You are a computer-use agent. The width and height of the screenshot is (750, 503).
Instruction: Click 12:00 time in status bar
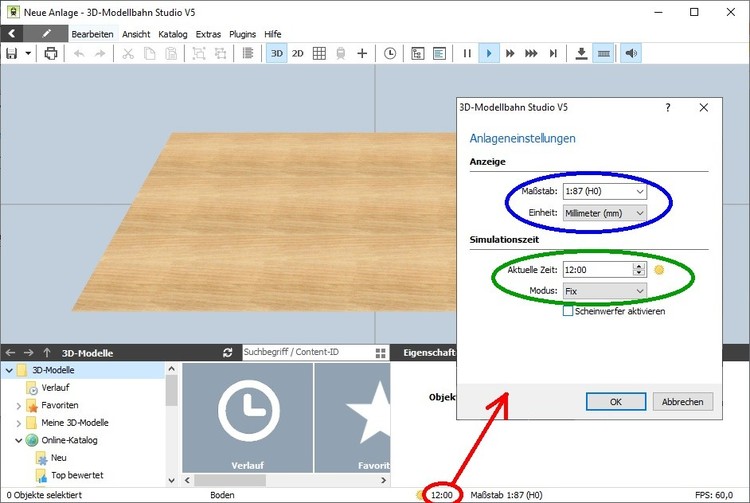(x=441, y=495)
